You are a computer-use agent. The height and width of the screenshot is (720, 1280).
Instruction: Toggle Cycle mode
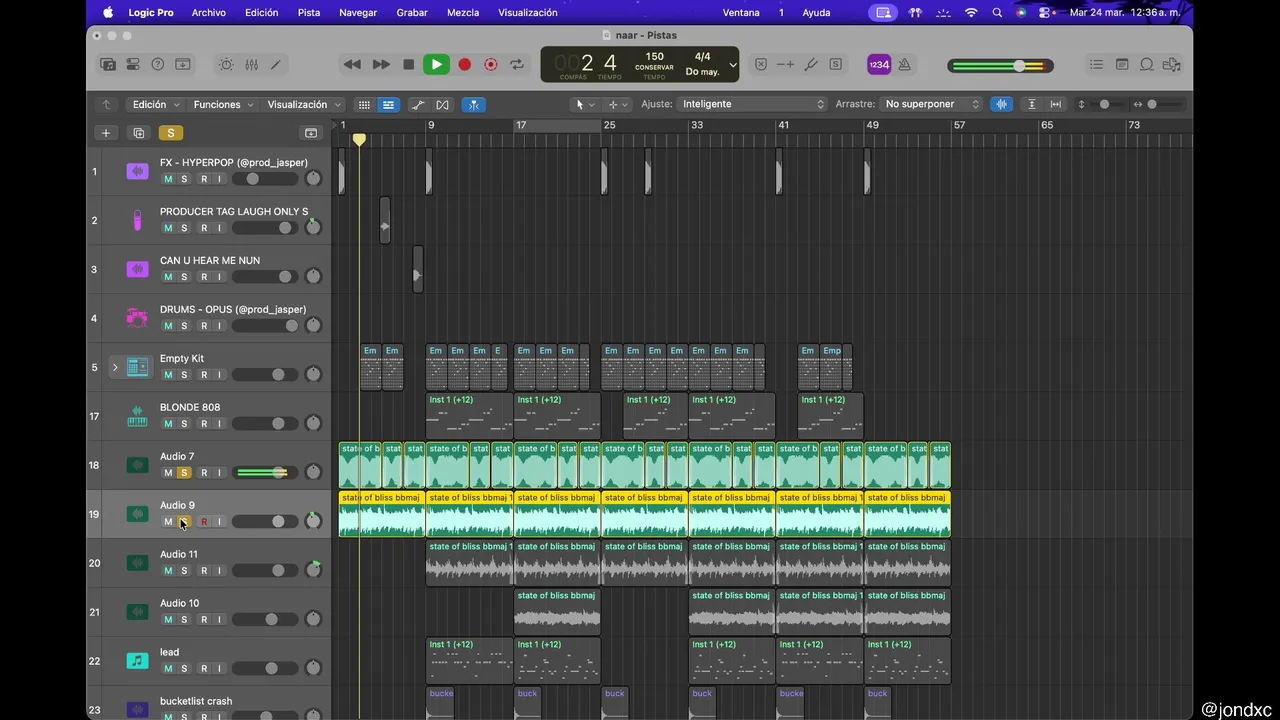[x=517, y=64]
